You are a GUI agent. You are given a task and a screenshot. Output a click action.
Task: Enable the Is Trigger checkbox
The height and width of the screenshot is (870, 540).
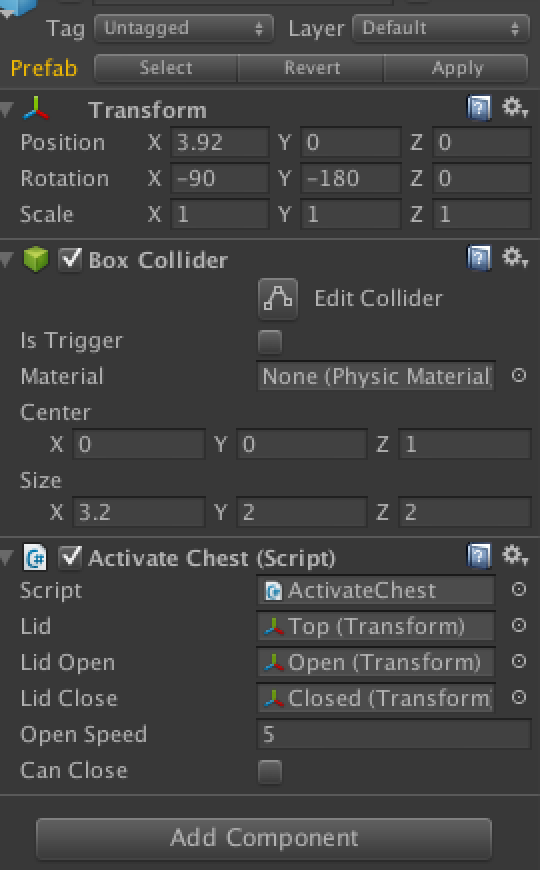click(270, 341)
